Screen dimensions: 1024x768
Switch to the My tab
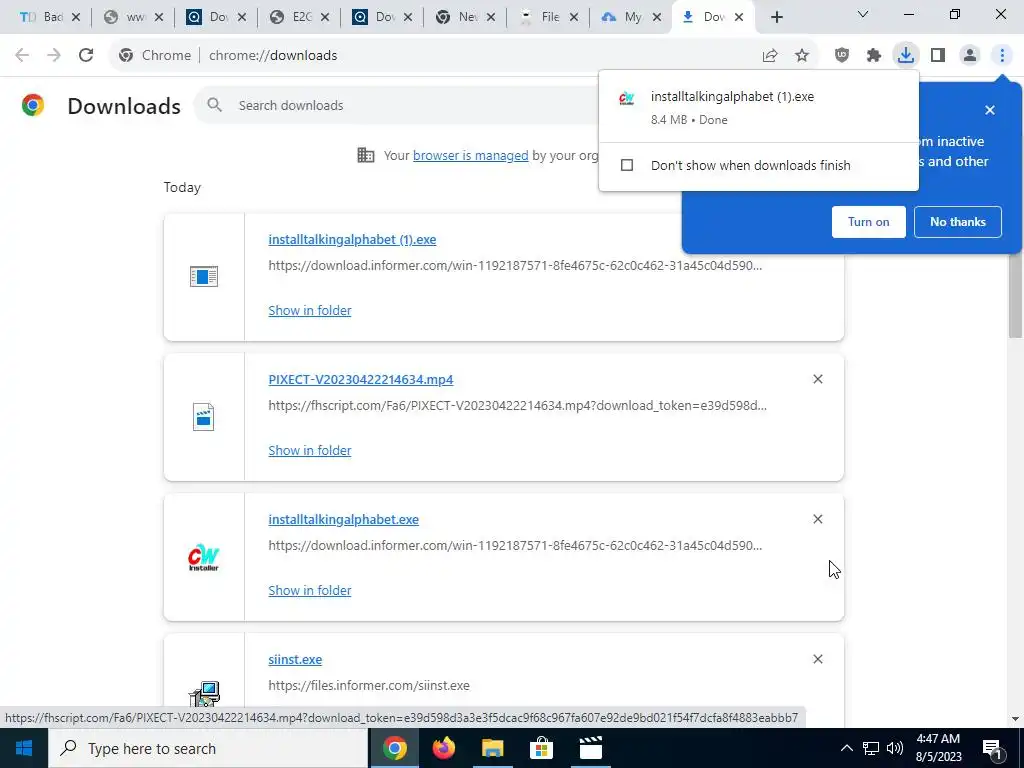pyautogui.click(x=630, y=18)
